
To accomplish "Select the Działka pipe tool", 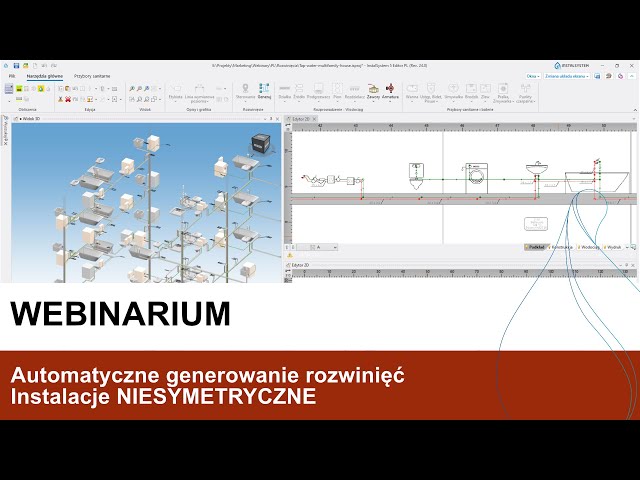I will (284, 91).
